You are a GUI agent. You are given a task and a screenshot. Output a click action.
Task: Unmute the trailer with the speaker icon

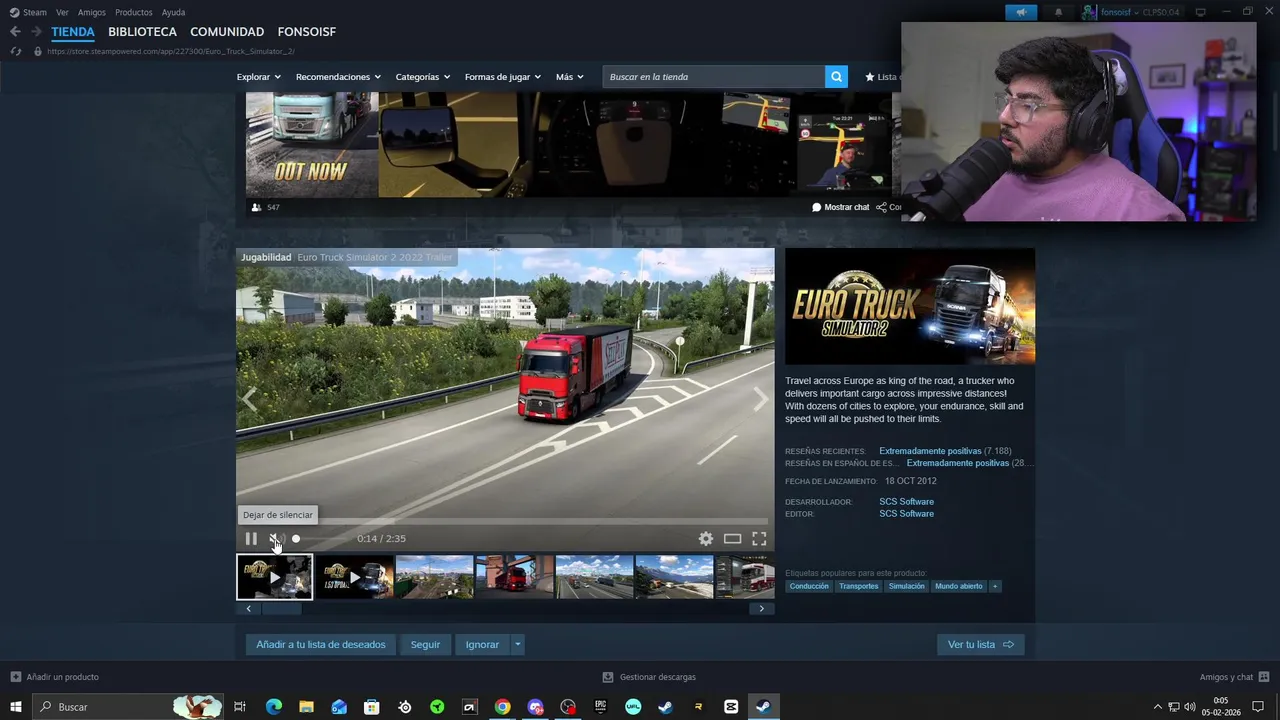pos(277,538)
